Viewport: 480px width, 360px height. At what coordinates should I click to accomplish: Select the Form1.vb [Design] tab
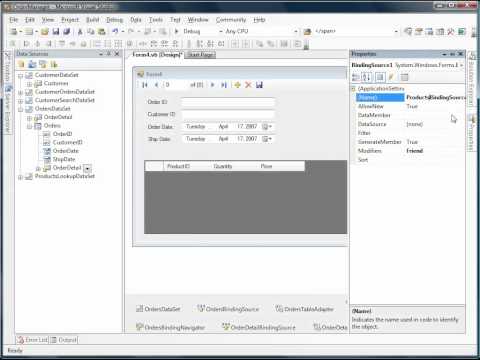[x=157, y=54]
